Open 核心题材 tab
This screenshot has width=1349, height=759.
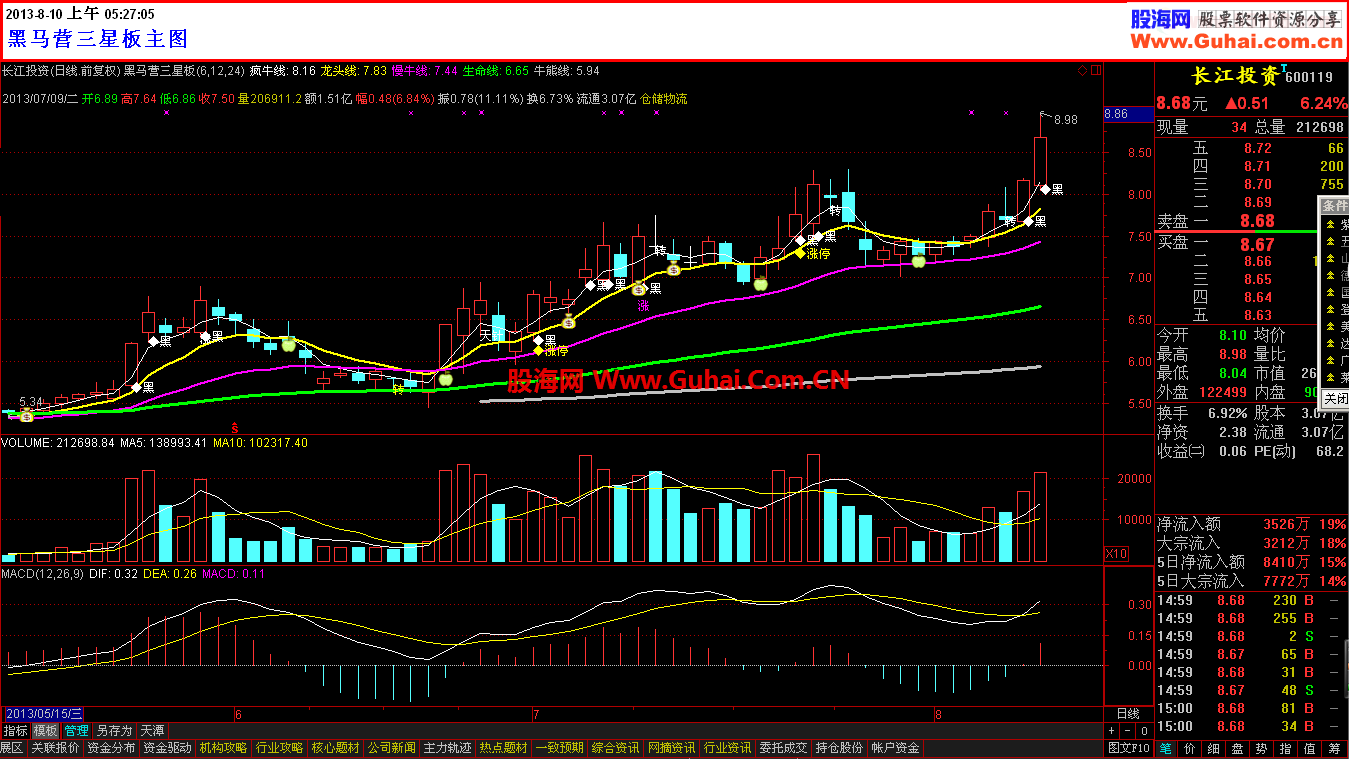click(x=335, y=748)
